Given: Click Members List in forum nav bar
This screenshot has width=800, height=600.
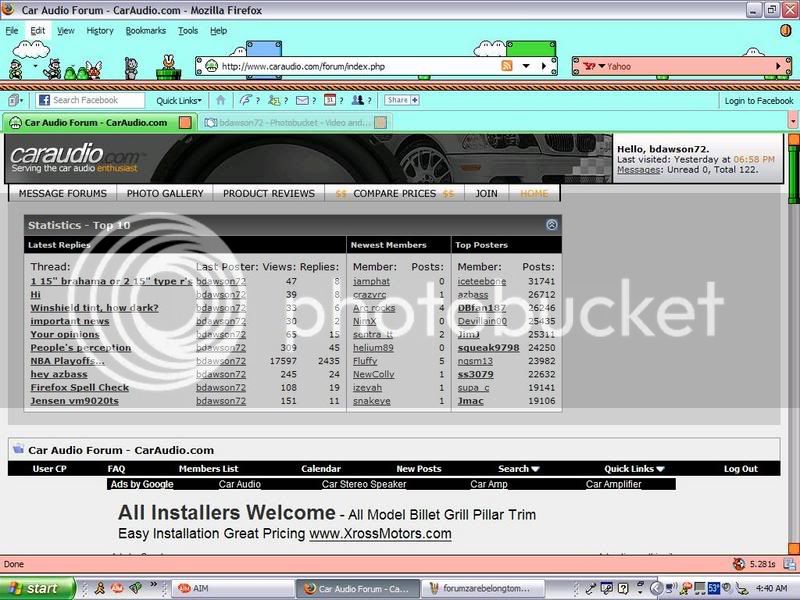Looking at the screenshot, I should click(208, 468).
